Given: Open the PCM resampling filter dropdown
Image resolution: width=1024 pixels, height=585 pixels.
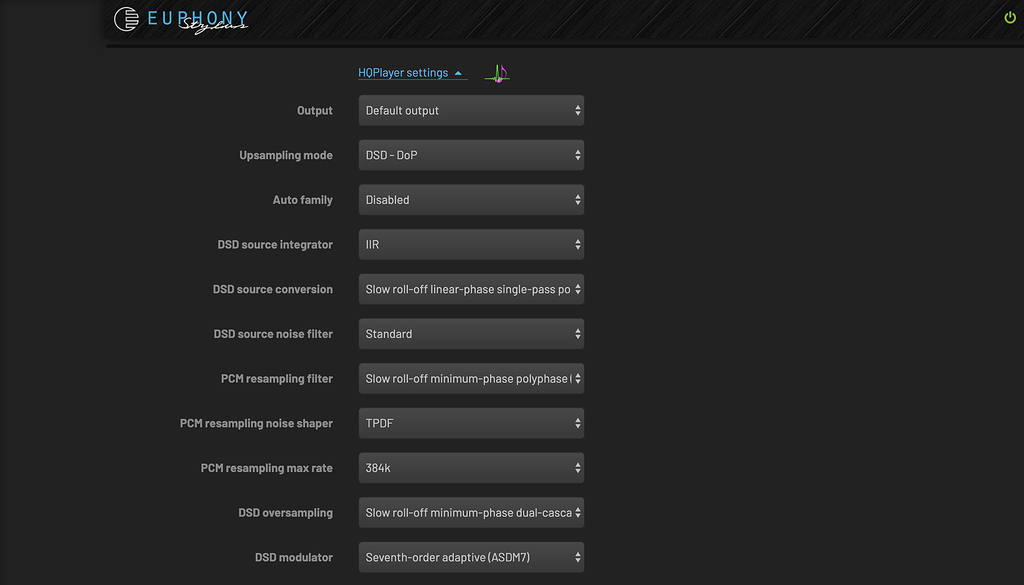Looking at the screenshot, I should tap(470, 378).
